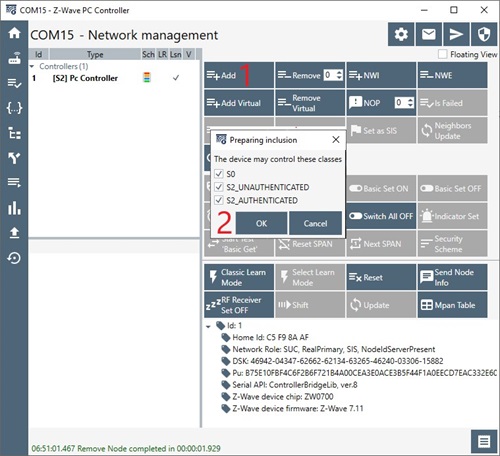The width and height of the screenshot is (500, 456).
Task: Open the log list icon at bottom right
Action: [484, 442]
